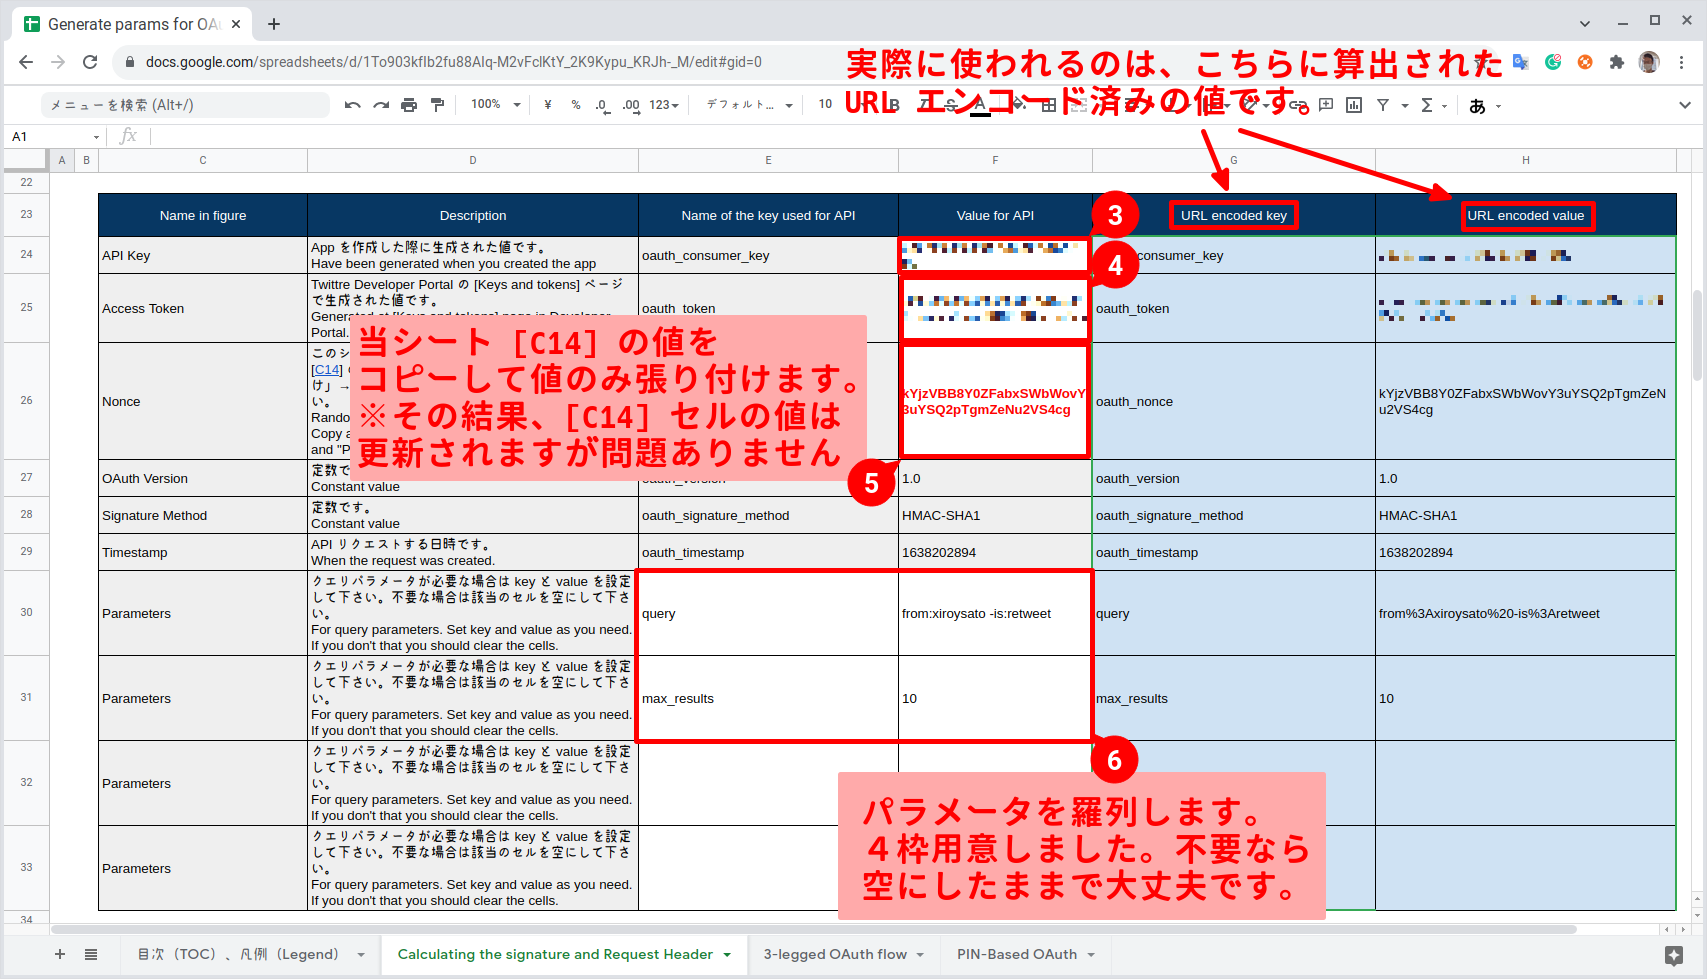Open the text color picker

(x=980, y=104)
